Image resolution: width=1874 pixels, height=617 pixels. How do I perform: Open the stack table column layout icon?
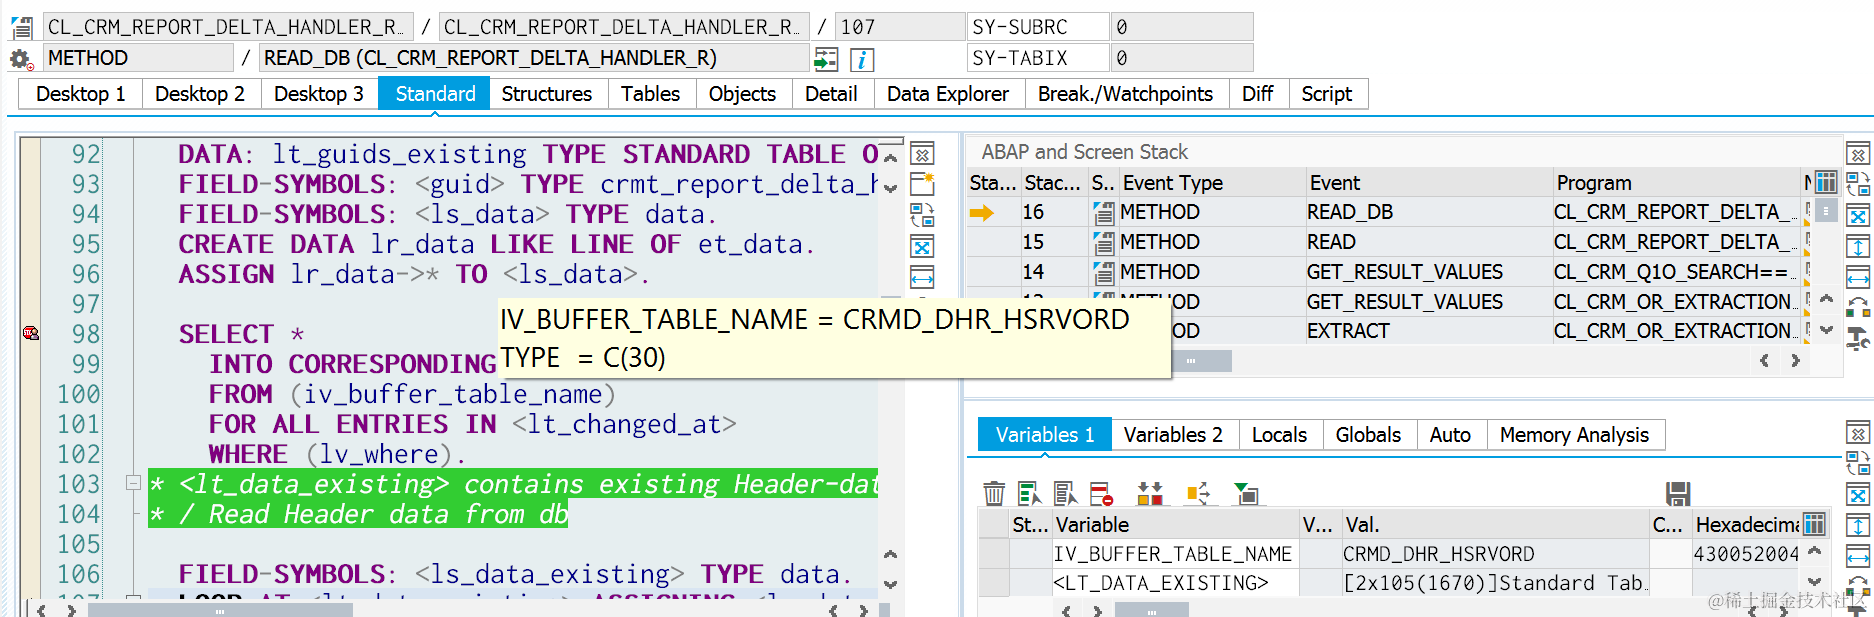coord(1826,182)
